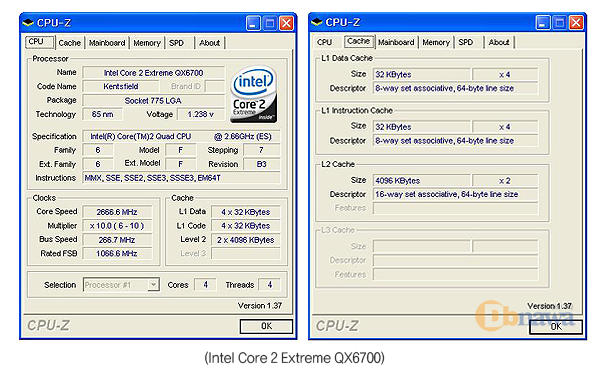Click L2 descriptor 16-way set associative
The height and width of the screenshot is (373, 600).
point(456,194)
